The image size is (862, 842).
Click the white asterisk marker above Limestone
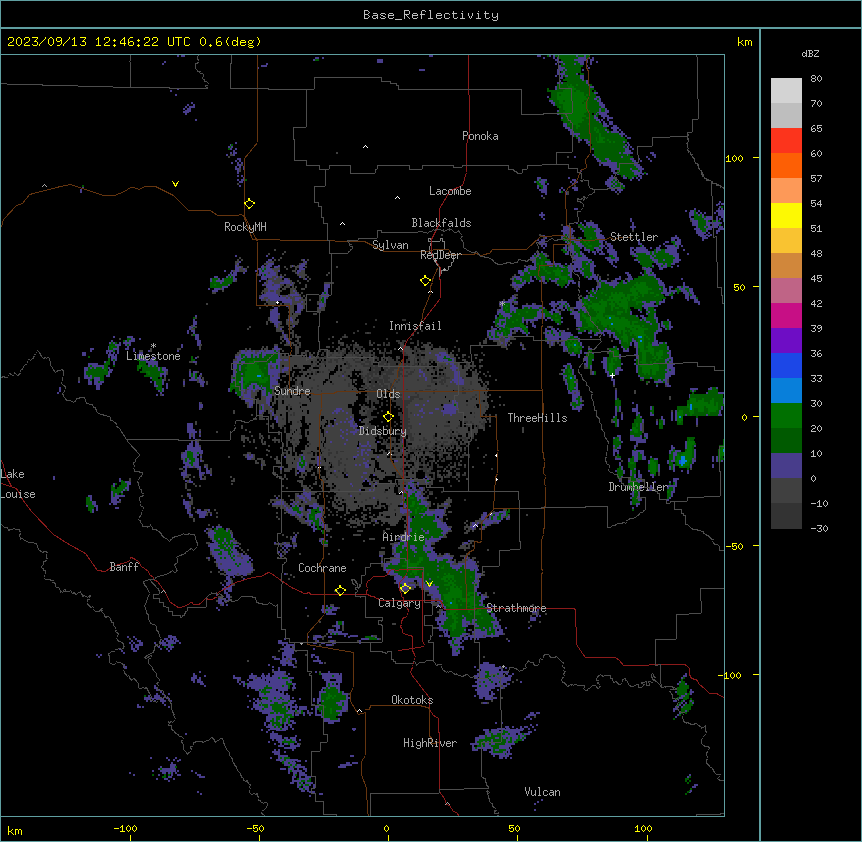(153, 346)
